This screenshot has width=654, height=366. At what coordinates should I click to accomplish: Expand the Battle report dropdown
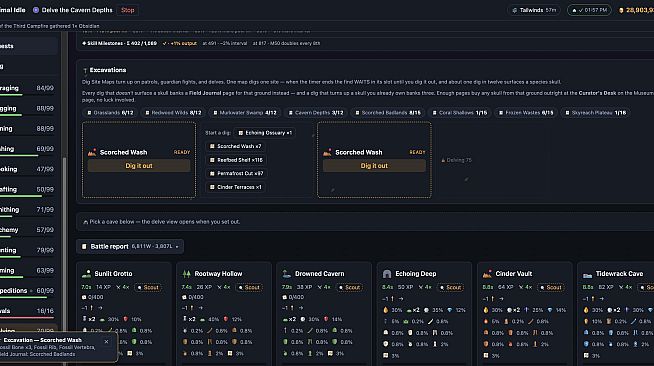(130, 247)
